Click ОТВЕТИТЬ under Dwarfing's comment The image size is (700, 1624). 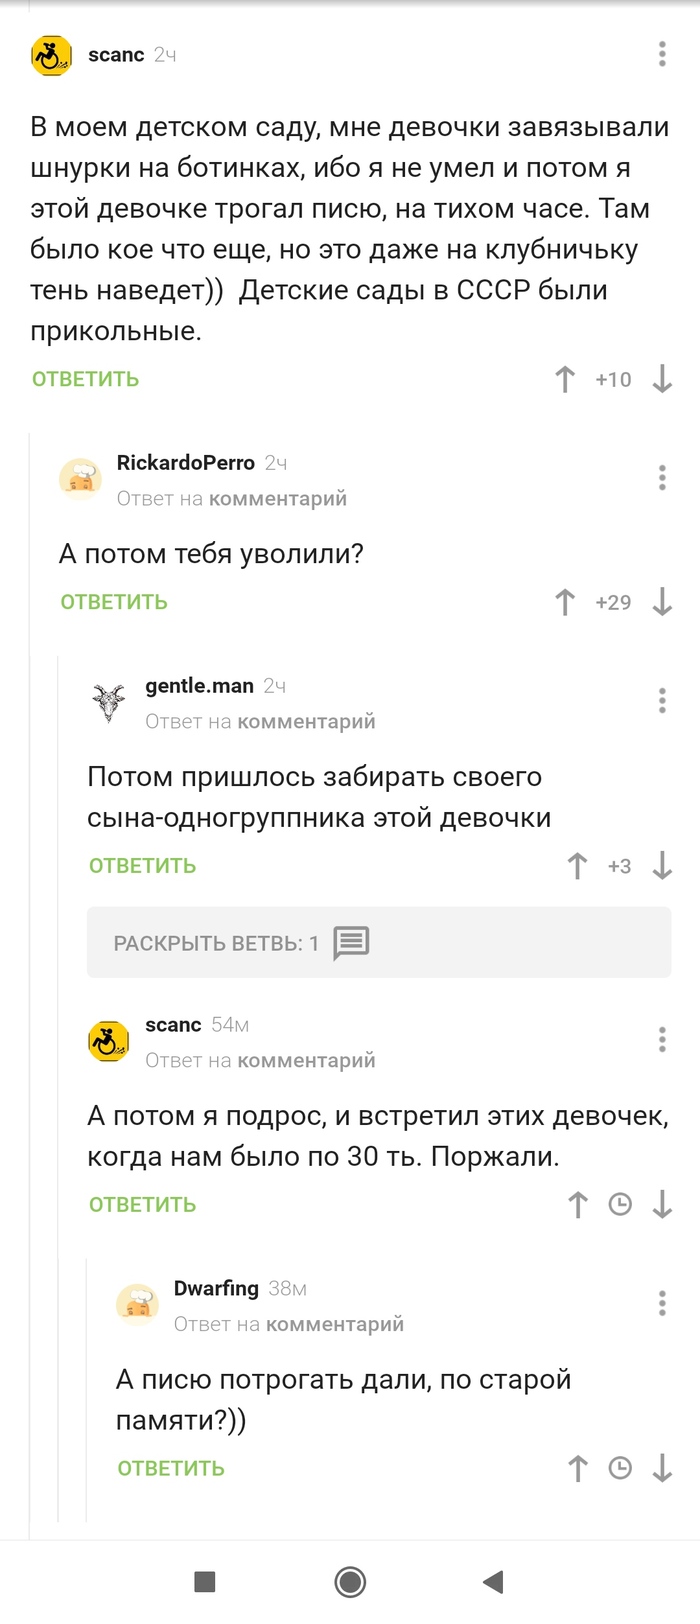click(x=170, y=1468)
